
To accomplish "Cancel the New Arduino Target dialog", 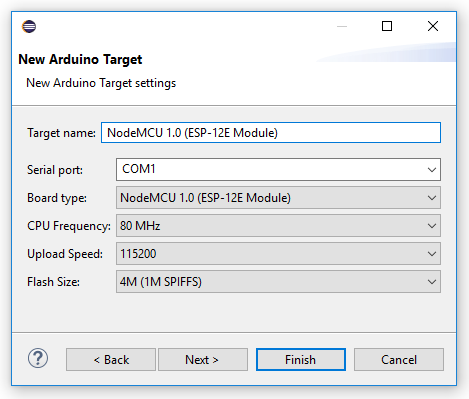I will click(x=399, y=360).
